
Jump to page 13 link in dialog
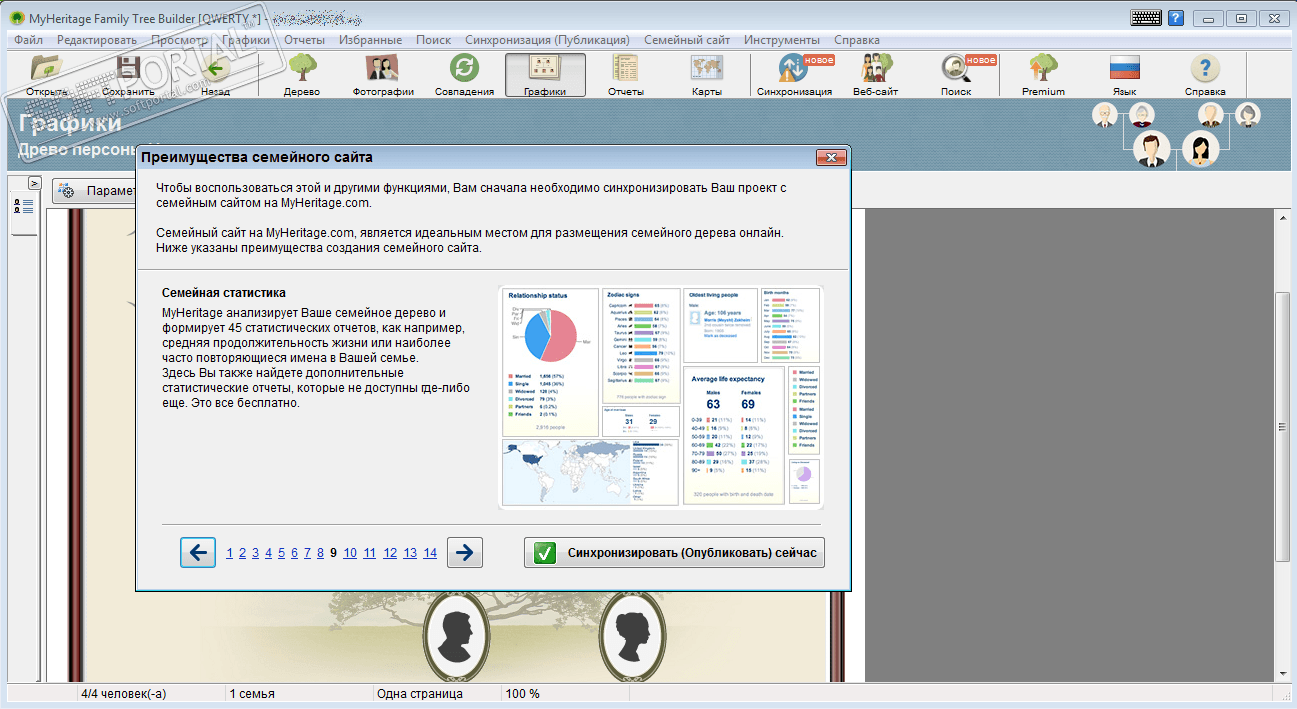[410, 552]
